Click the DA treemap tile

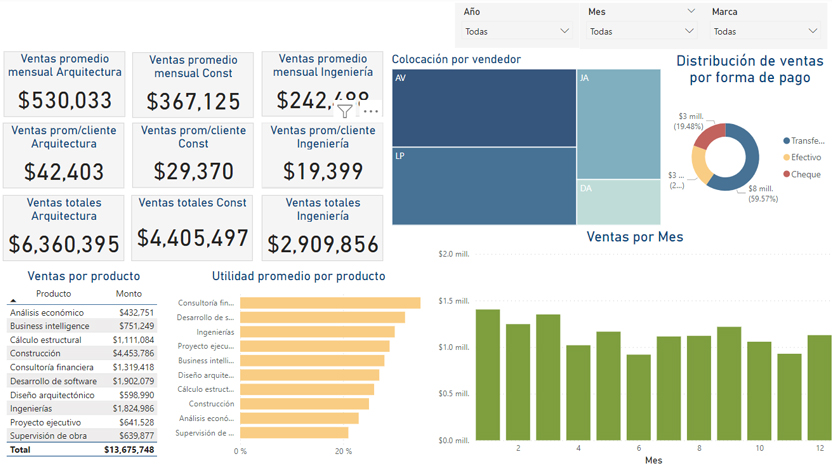coord(618,203)
